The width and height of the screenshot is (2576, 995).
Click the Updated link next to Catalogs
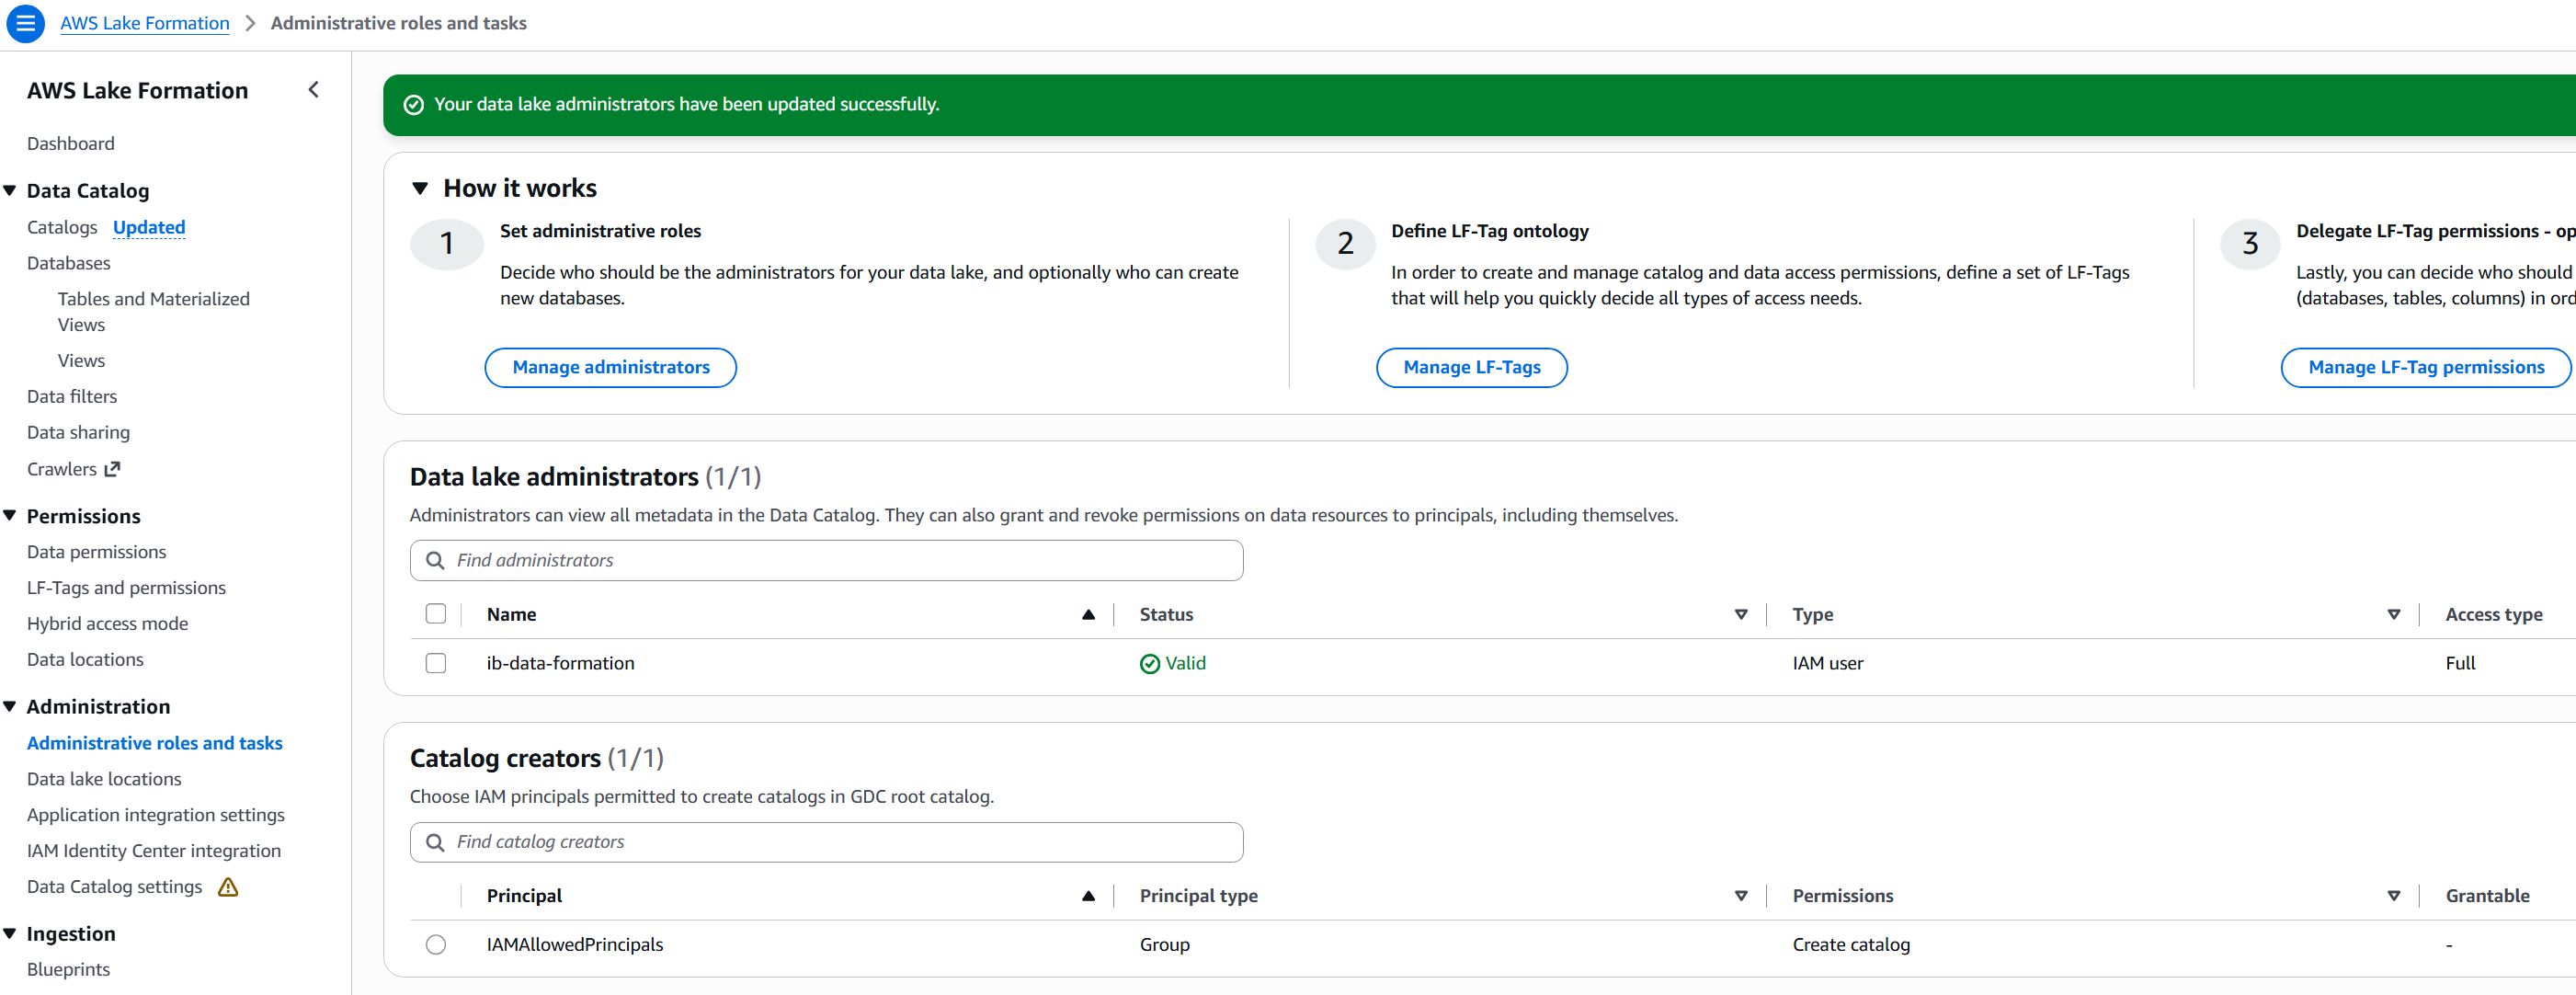click(x=149, y=228)
